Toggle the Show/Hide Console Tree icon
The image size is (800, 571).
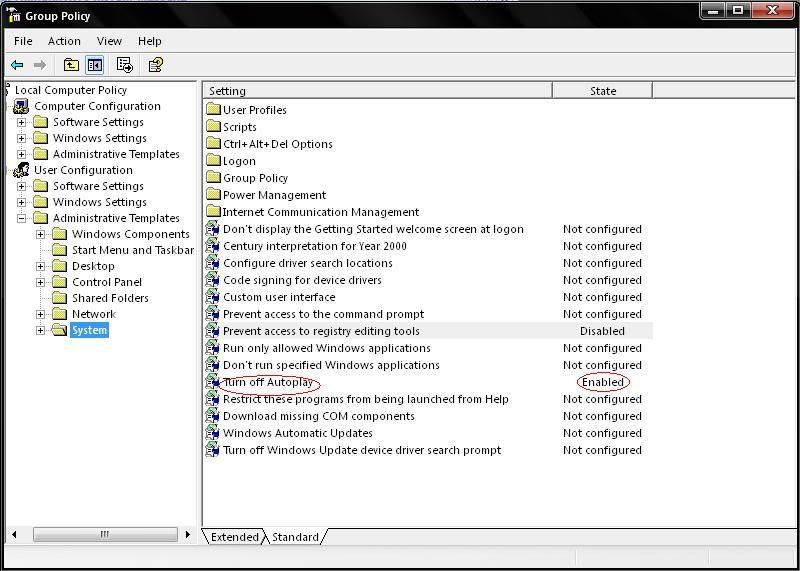[x=95, y=65]
